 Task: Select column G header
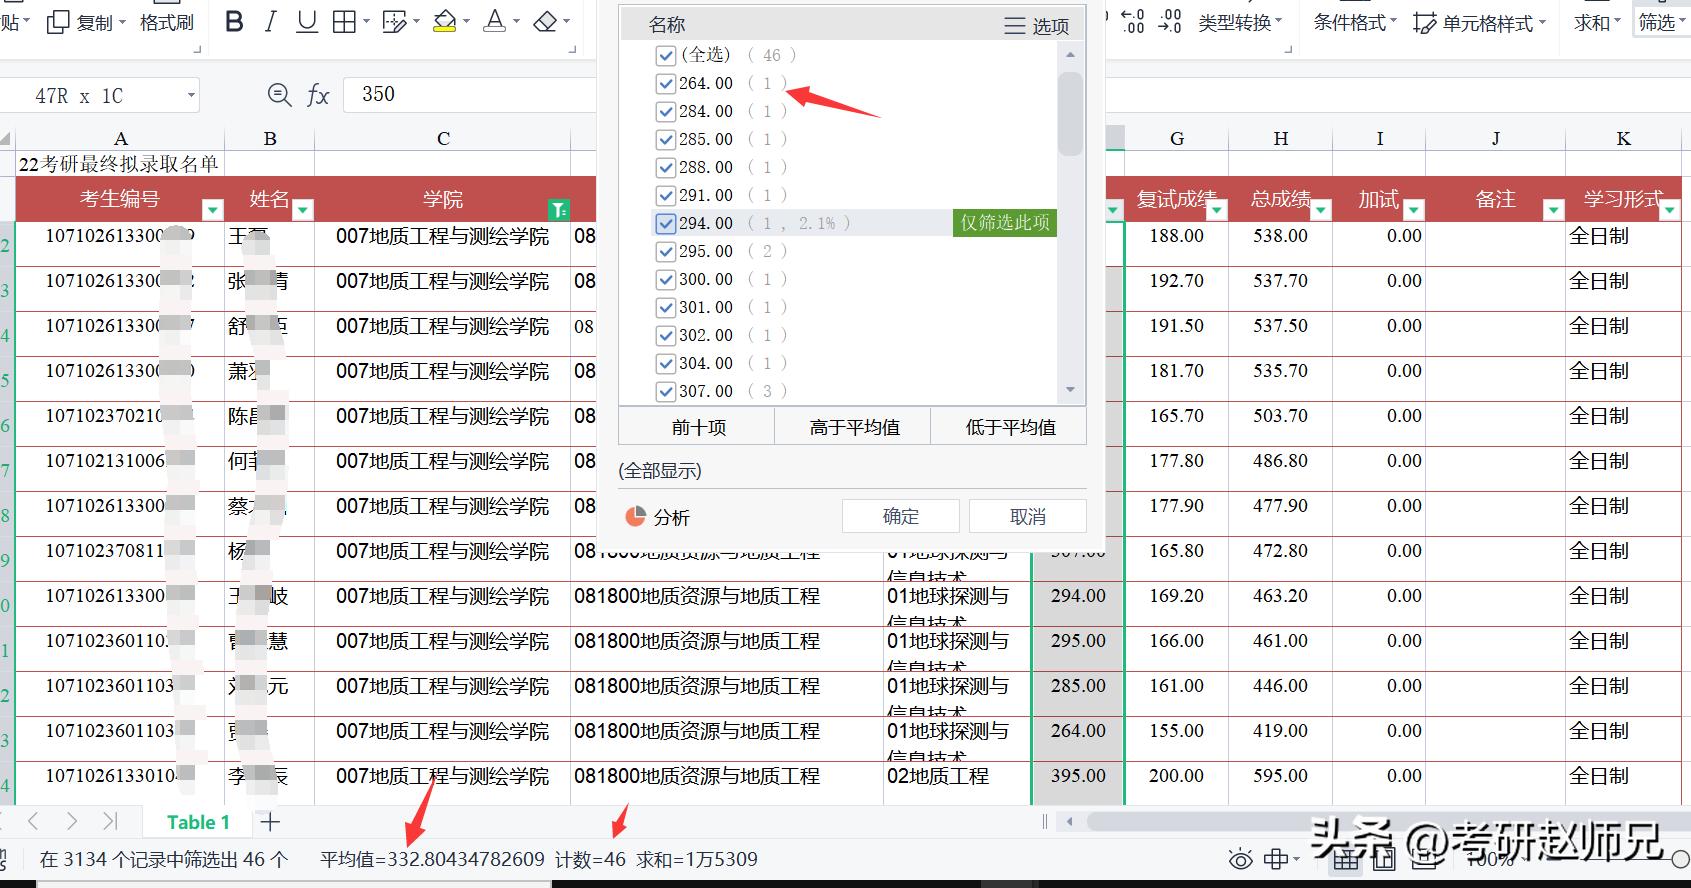click(x=1177, y=139)
